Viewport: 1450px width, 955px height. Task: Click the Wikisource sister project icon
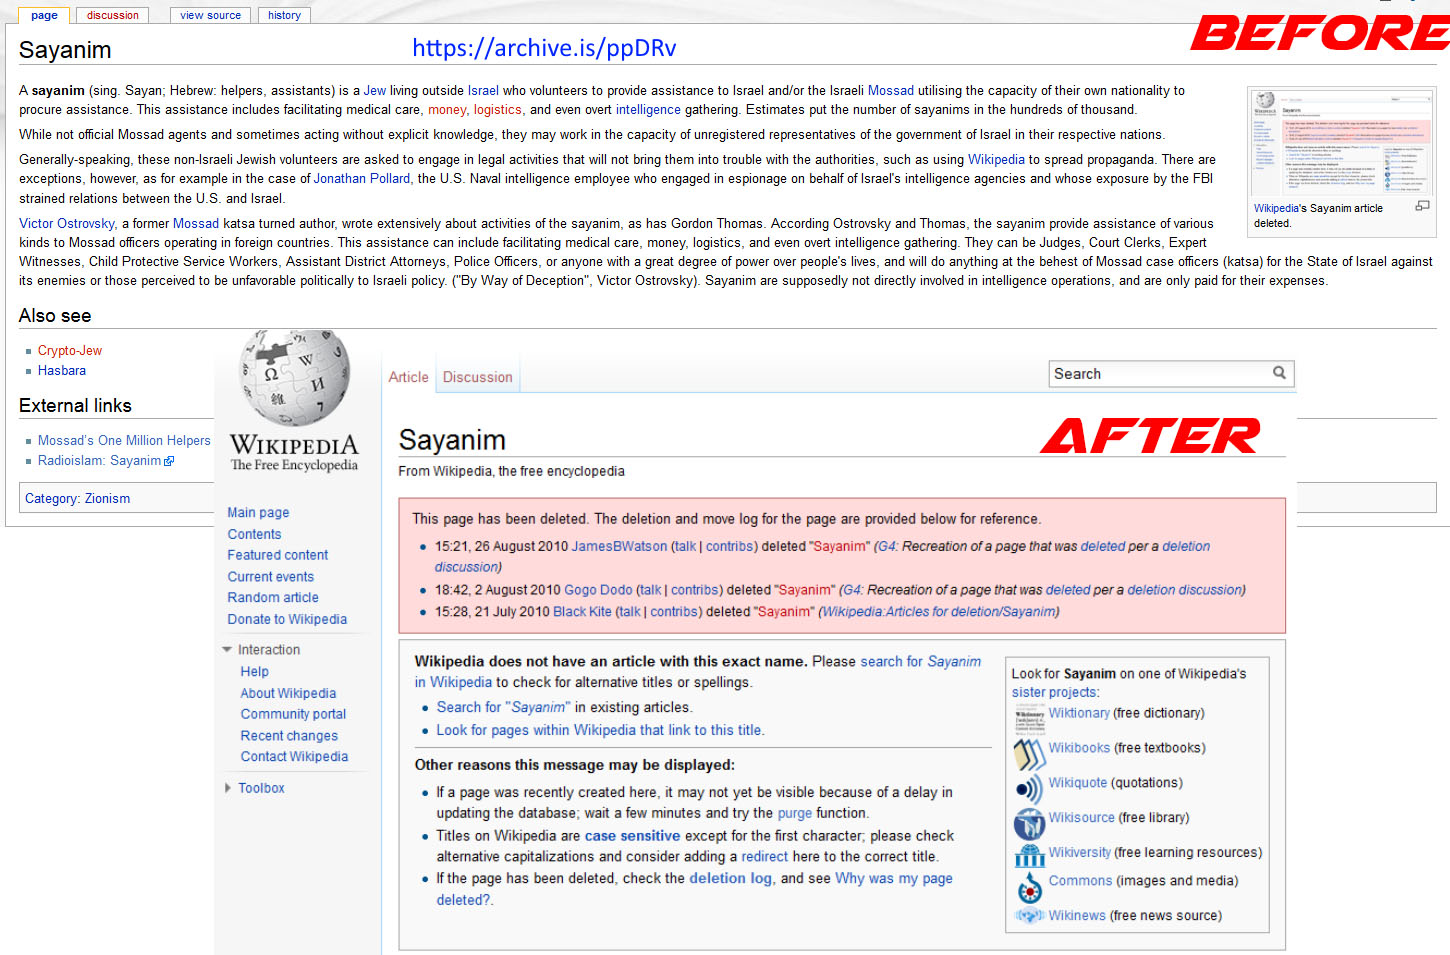(1029, 823)
